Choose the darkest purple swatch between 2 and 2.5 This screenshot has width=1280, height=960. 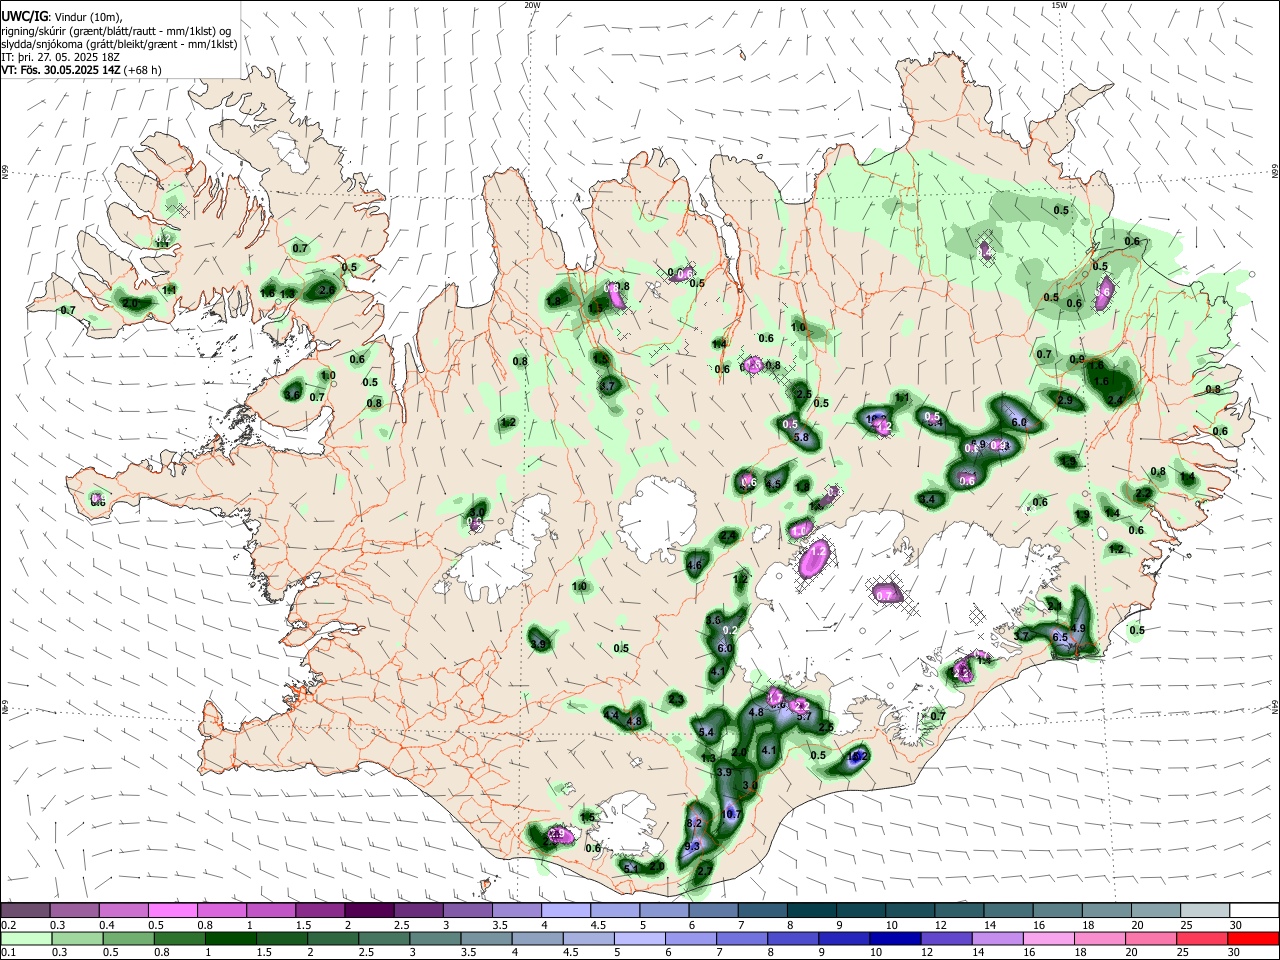click(x=369, y=910)
